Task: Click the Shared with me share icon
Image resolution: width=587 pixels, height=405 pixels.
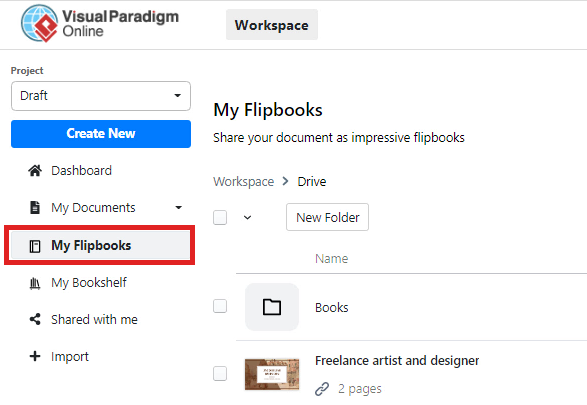Action: point(35,319)
